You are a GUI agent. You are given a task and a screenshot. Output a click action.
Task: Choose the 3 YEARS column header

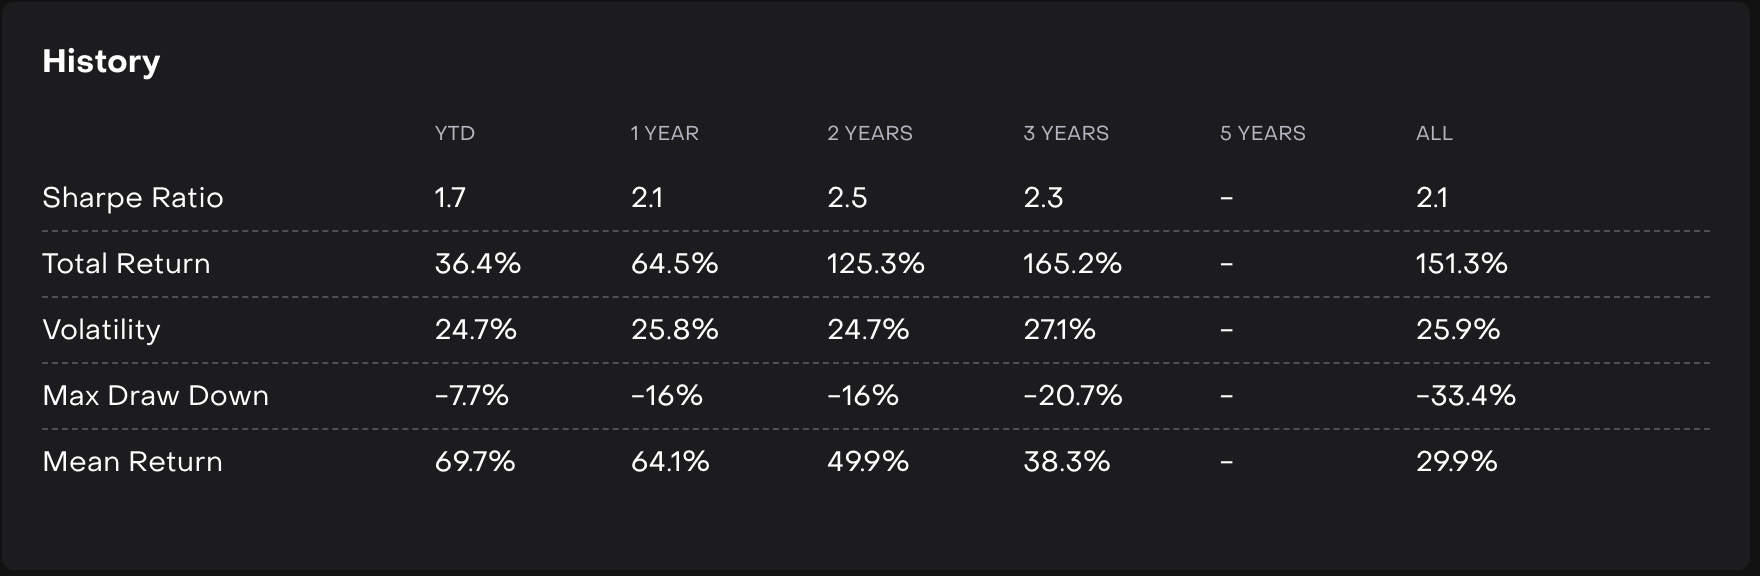[1065, 133]
